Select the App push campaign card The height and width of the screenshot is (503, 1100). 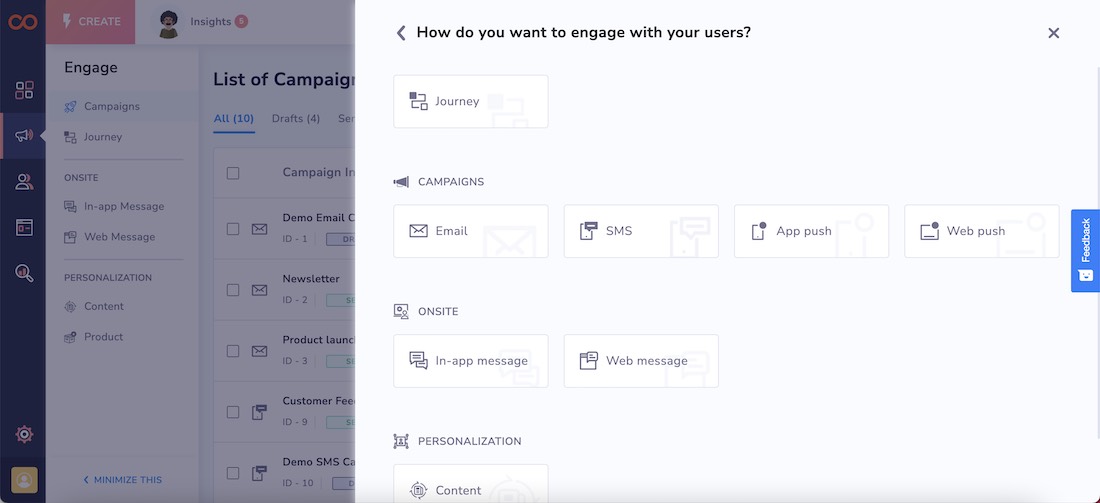pos(811,231)
